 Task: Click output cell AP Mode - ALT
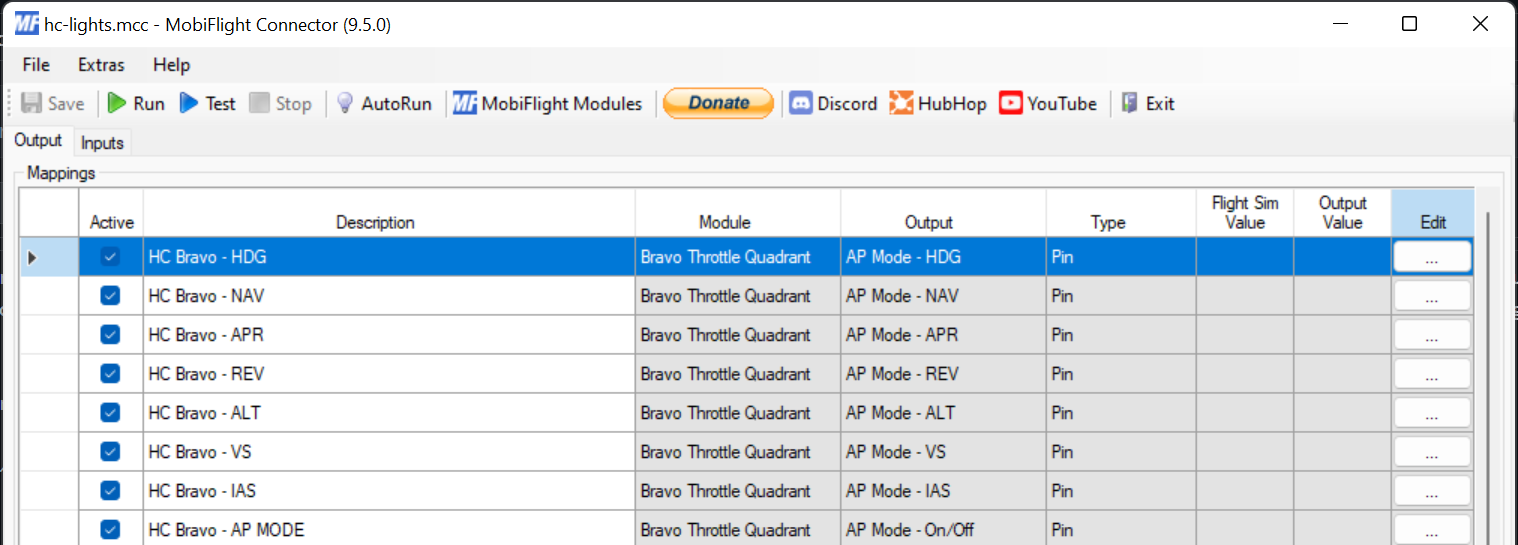point(943,413)
